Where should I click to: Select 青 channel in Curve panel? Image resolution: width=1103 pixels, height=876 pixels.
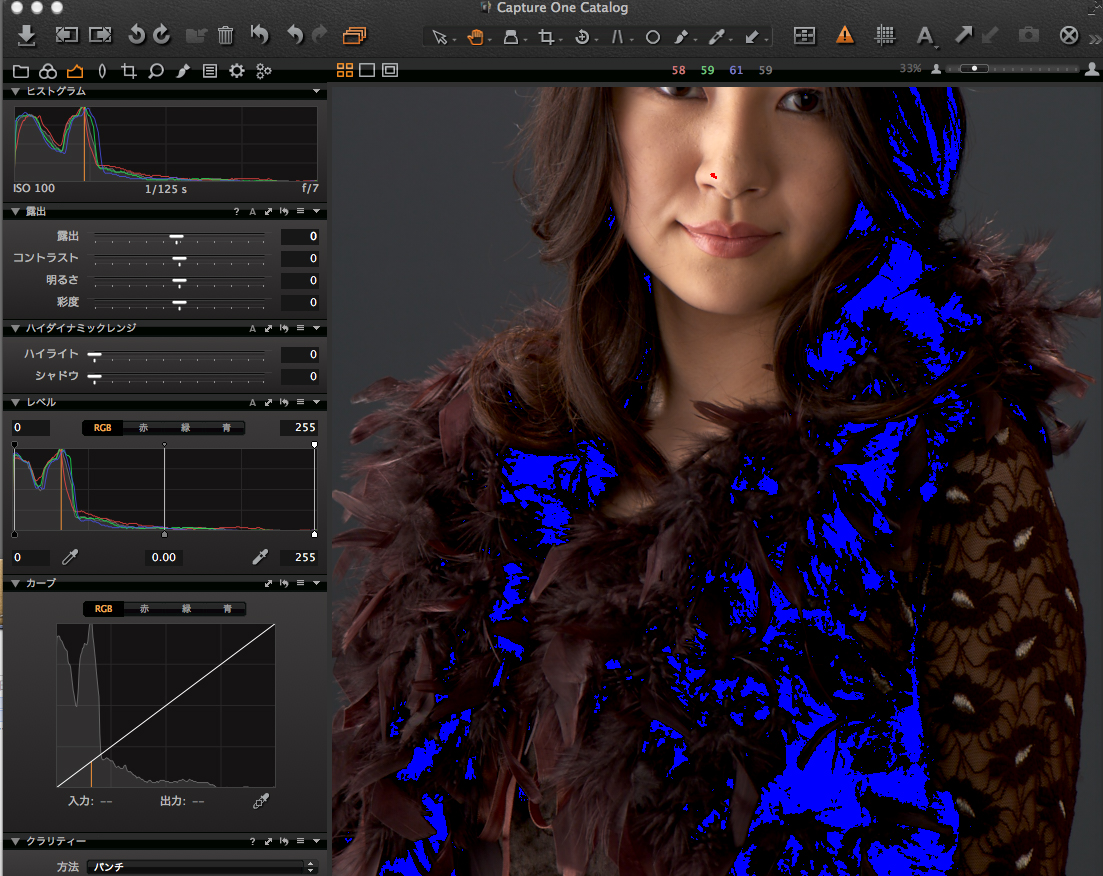point(227,608)
